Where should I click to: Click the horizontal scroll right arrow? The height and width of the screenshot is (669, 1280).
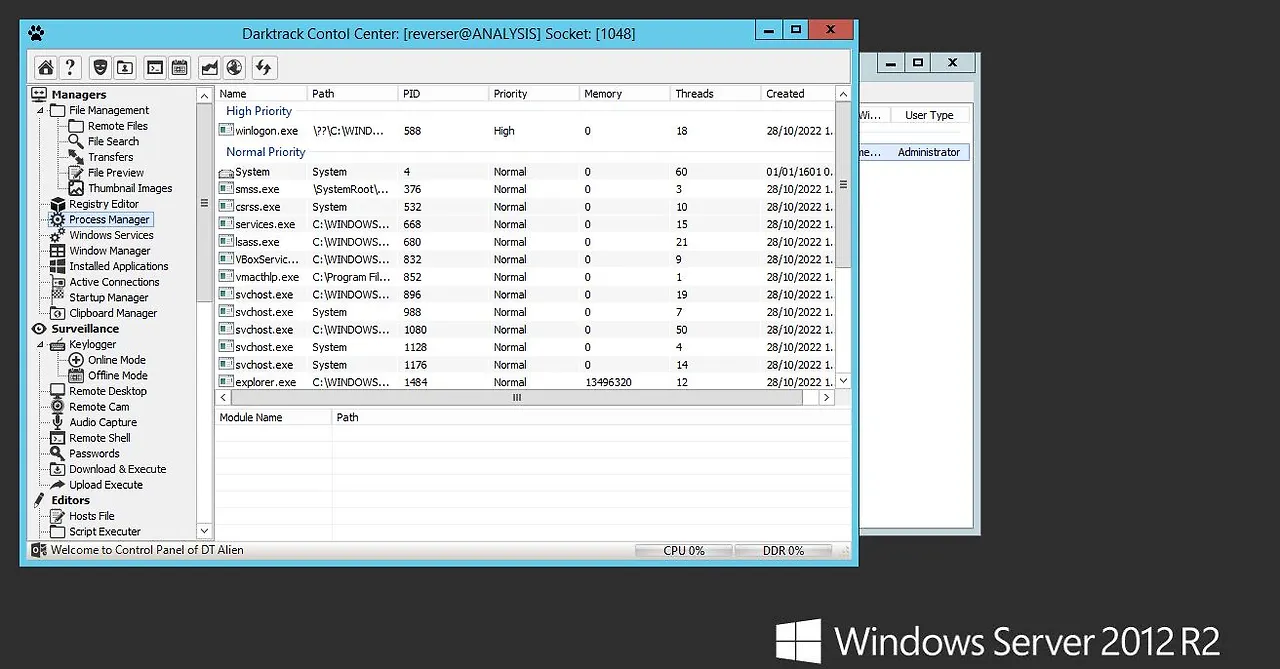click(826, 397)
